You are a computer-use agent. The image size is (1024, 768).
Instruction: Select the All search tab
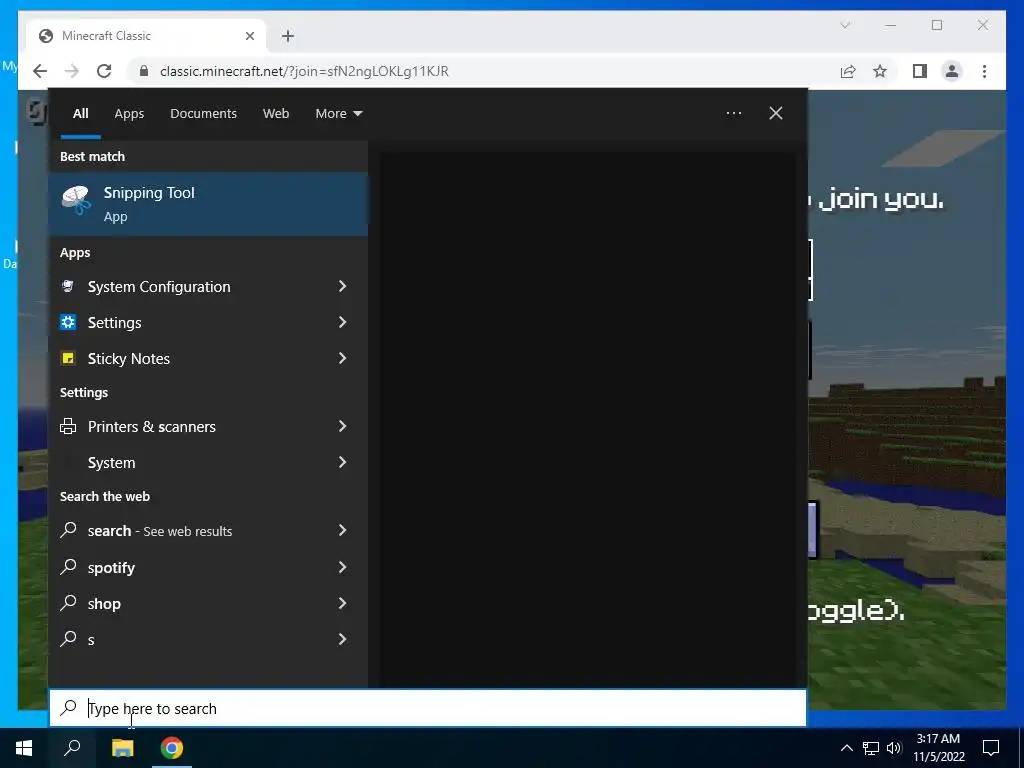tap(80, 114)
